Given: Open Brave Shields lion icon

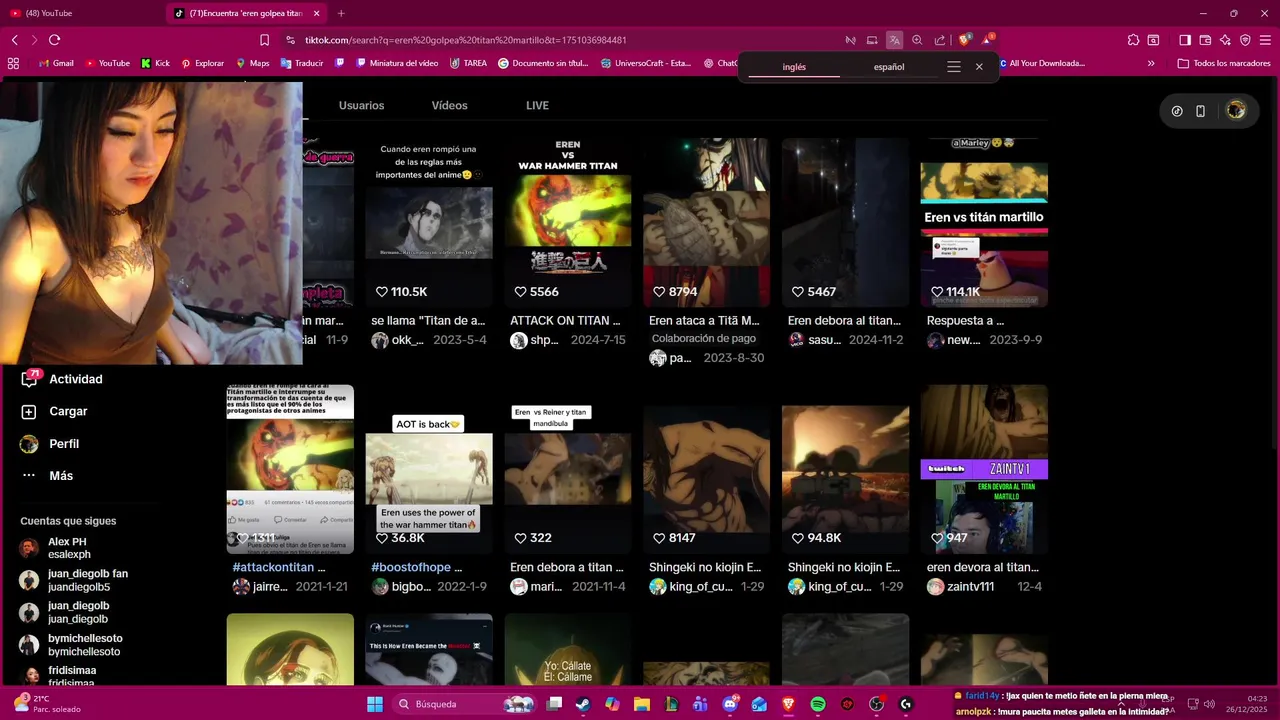Looking at the screenshot, I should pos(964,40).
